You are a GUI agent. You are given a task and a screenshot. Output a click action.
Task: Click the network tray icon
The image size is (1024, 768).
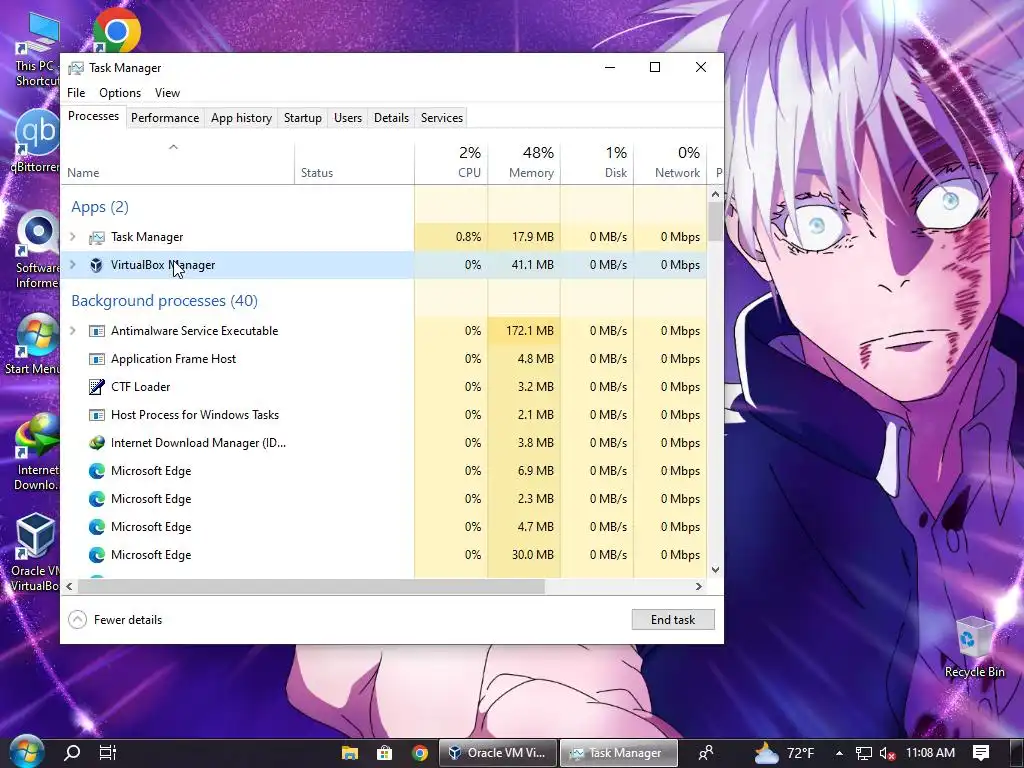pos(863,754)
